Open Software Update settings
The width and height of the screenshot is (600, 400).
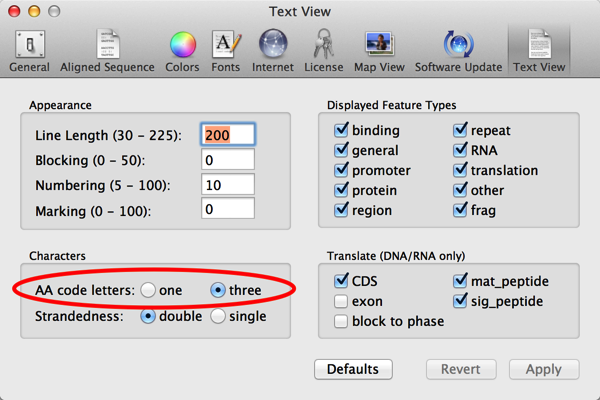point(458,51)
